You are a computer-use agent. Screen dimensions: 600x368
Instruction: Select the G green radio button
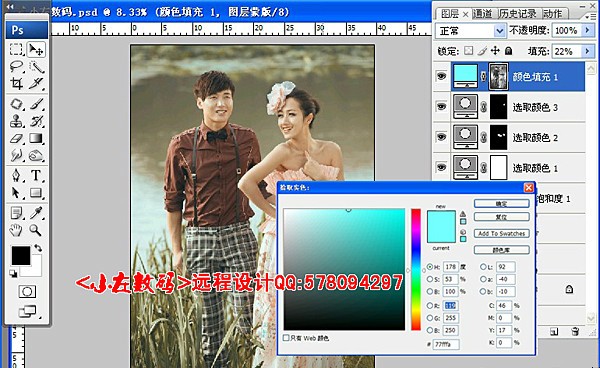click(430, 318)
